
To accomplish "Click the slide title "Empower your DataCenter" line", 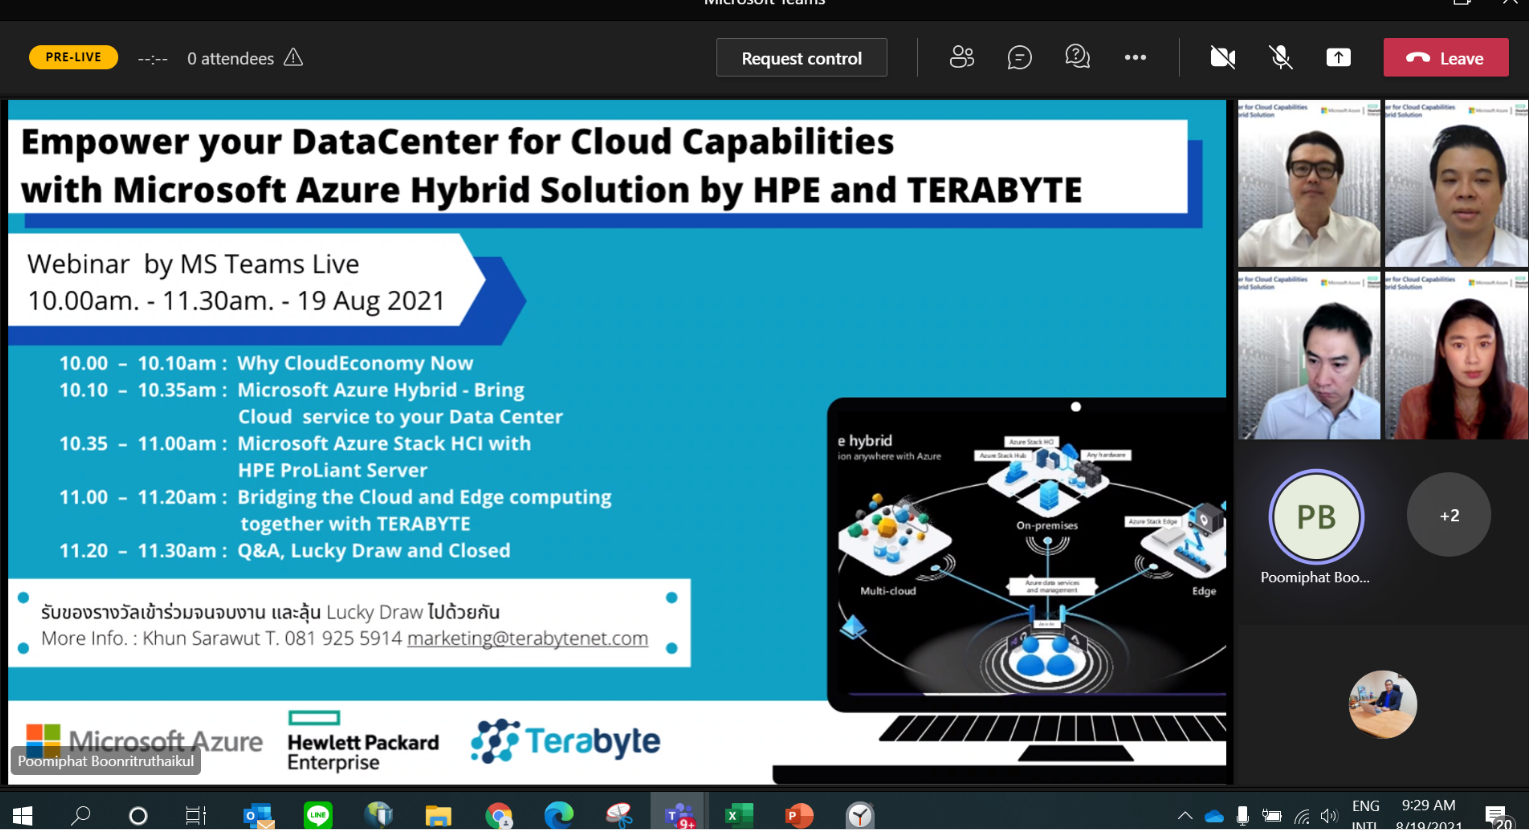I will [x=457, y=142].
